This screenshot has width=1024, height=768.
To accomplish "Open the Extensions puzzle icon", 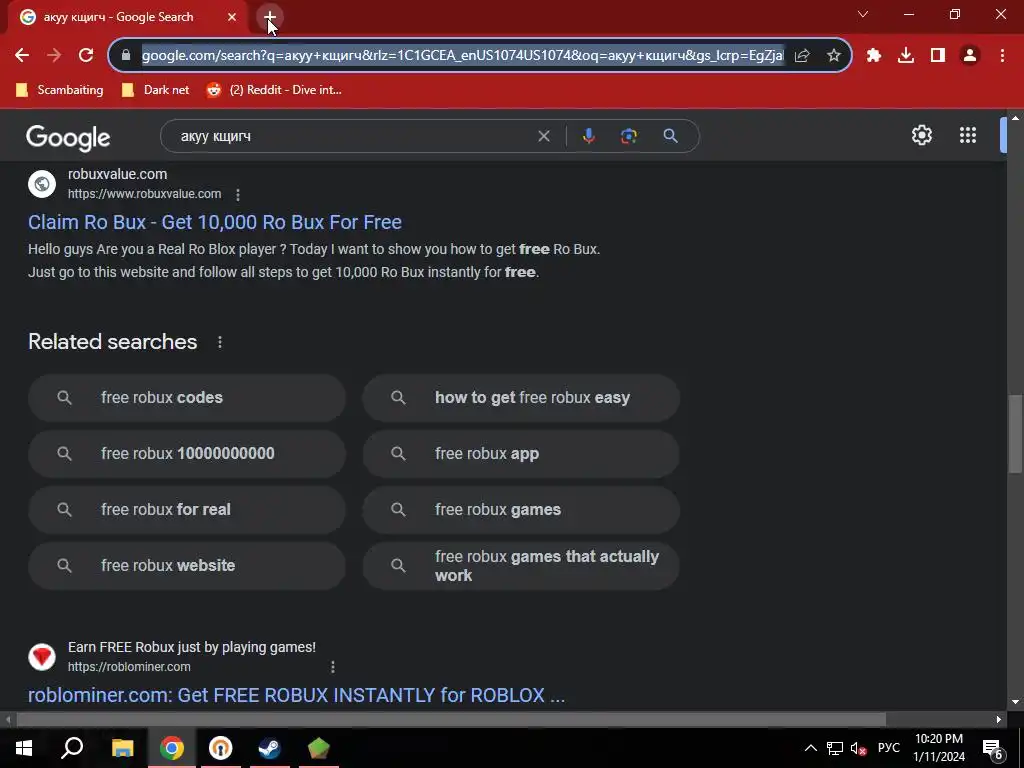I will click(874, 56).
